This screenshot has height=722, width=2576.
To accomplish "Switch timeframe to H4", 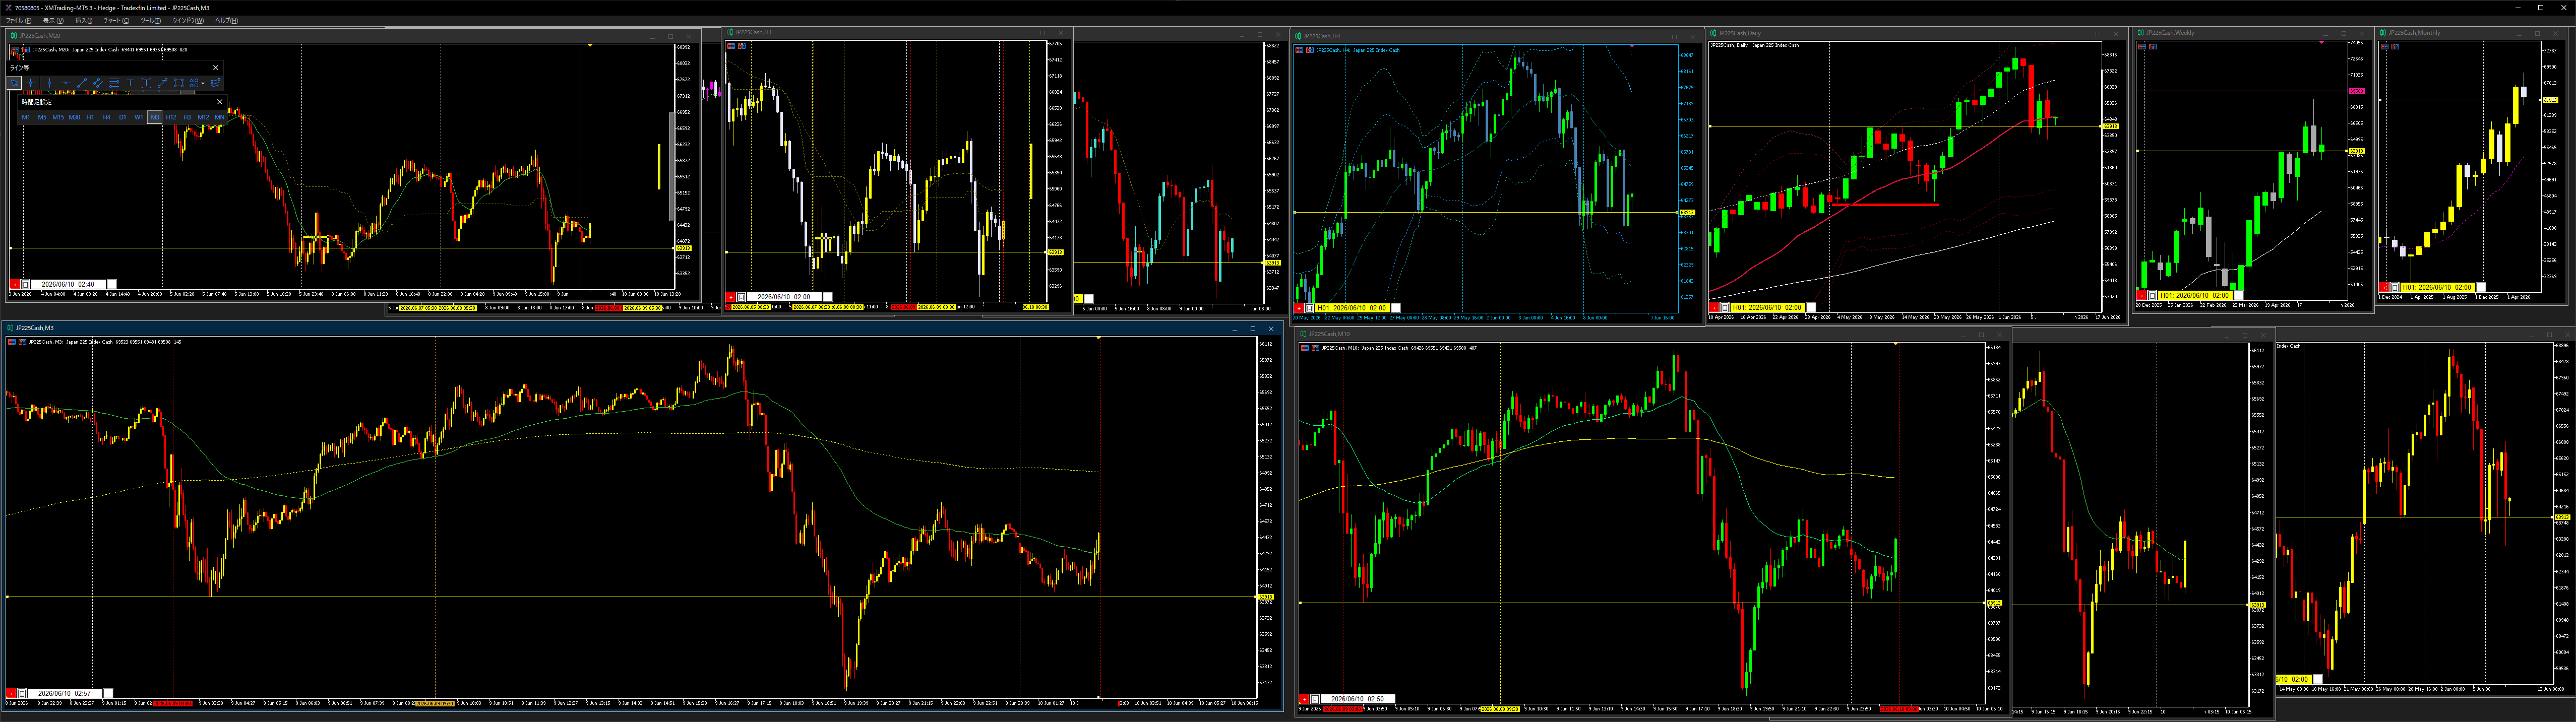I will (107, 117).
